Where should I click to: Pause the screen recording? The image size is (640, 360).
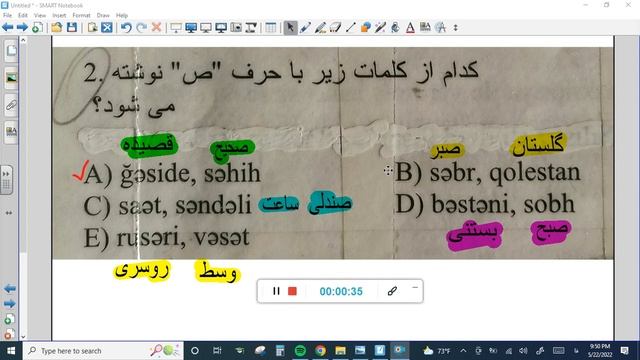pyautogui.click(x=276, y=291)
